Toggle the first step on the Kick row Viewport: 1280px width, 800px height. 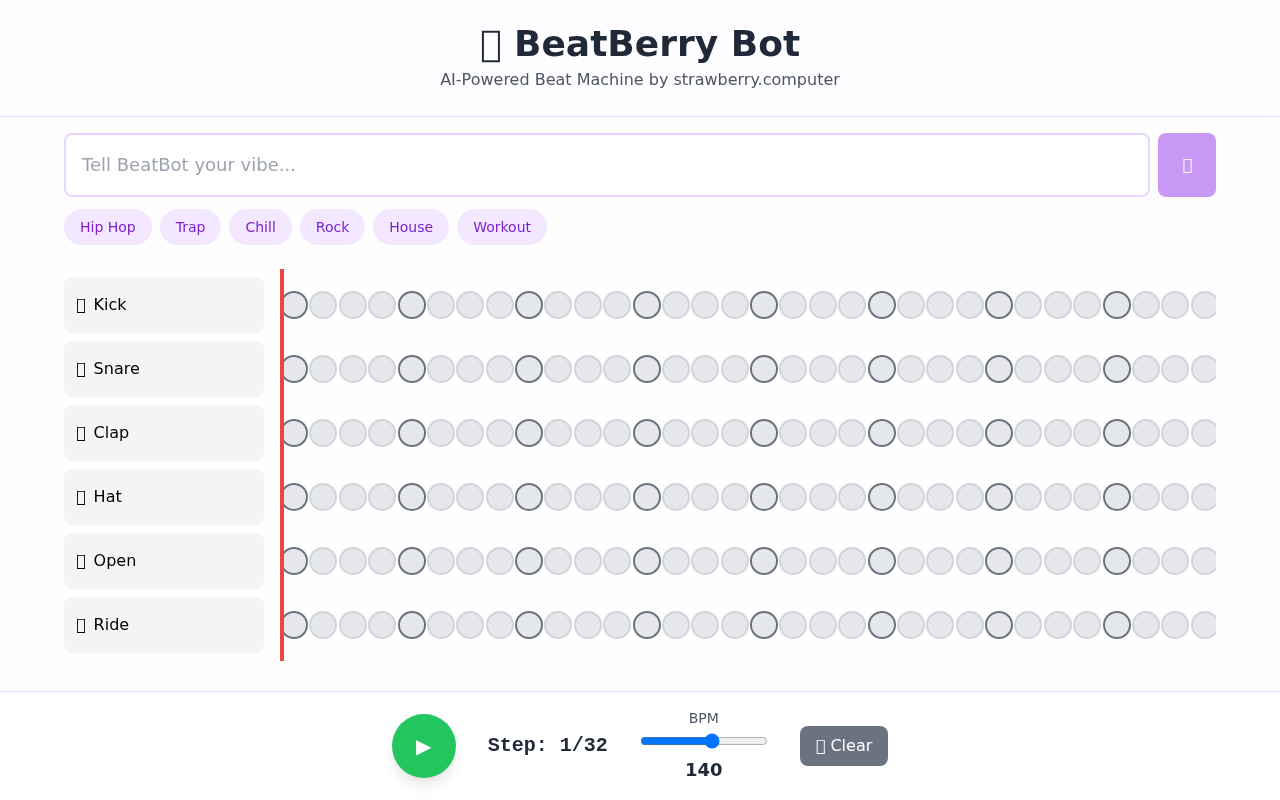[x=293, y=304]
